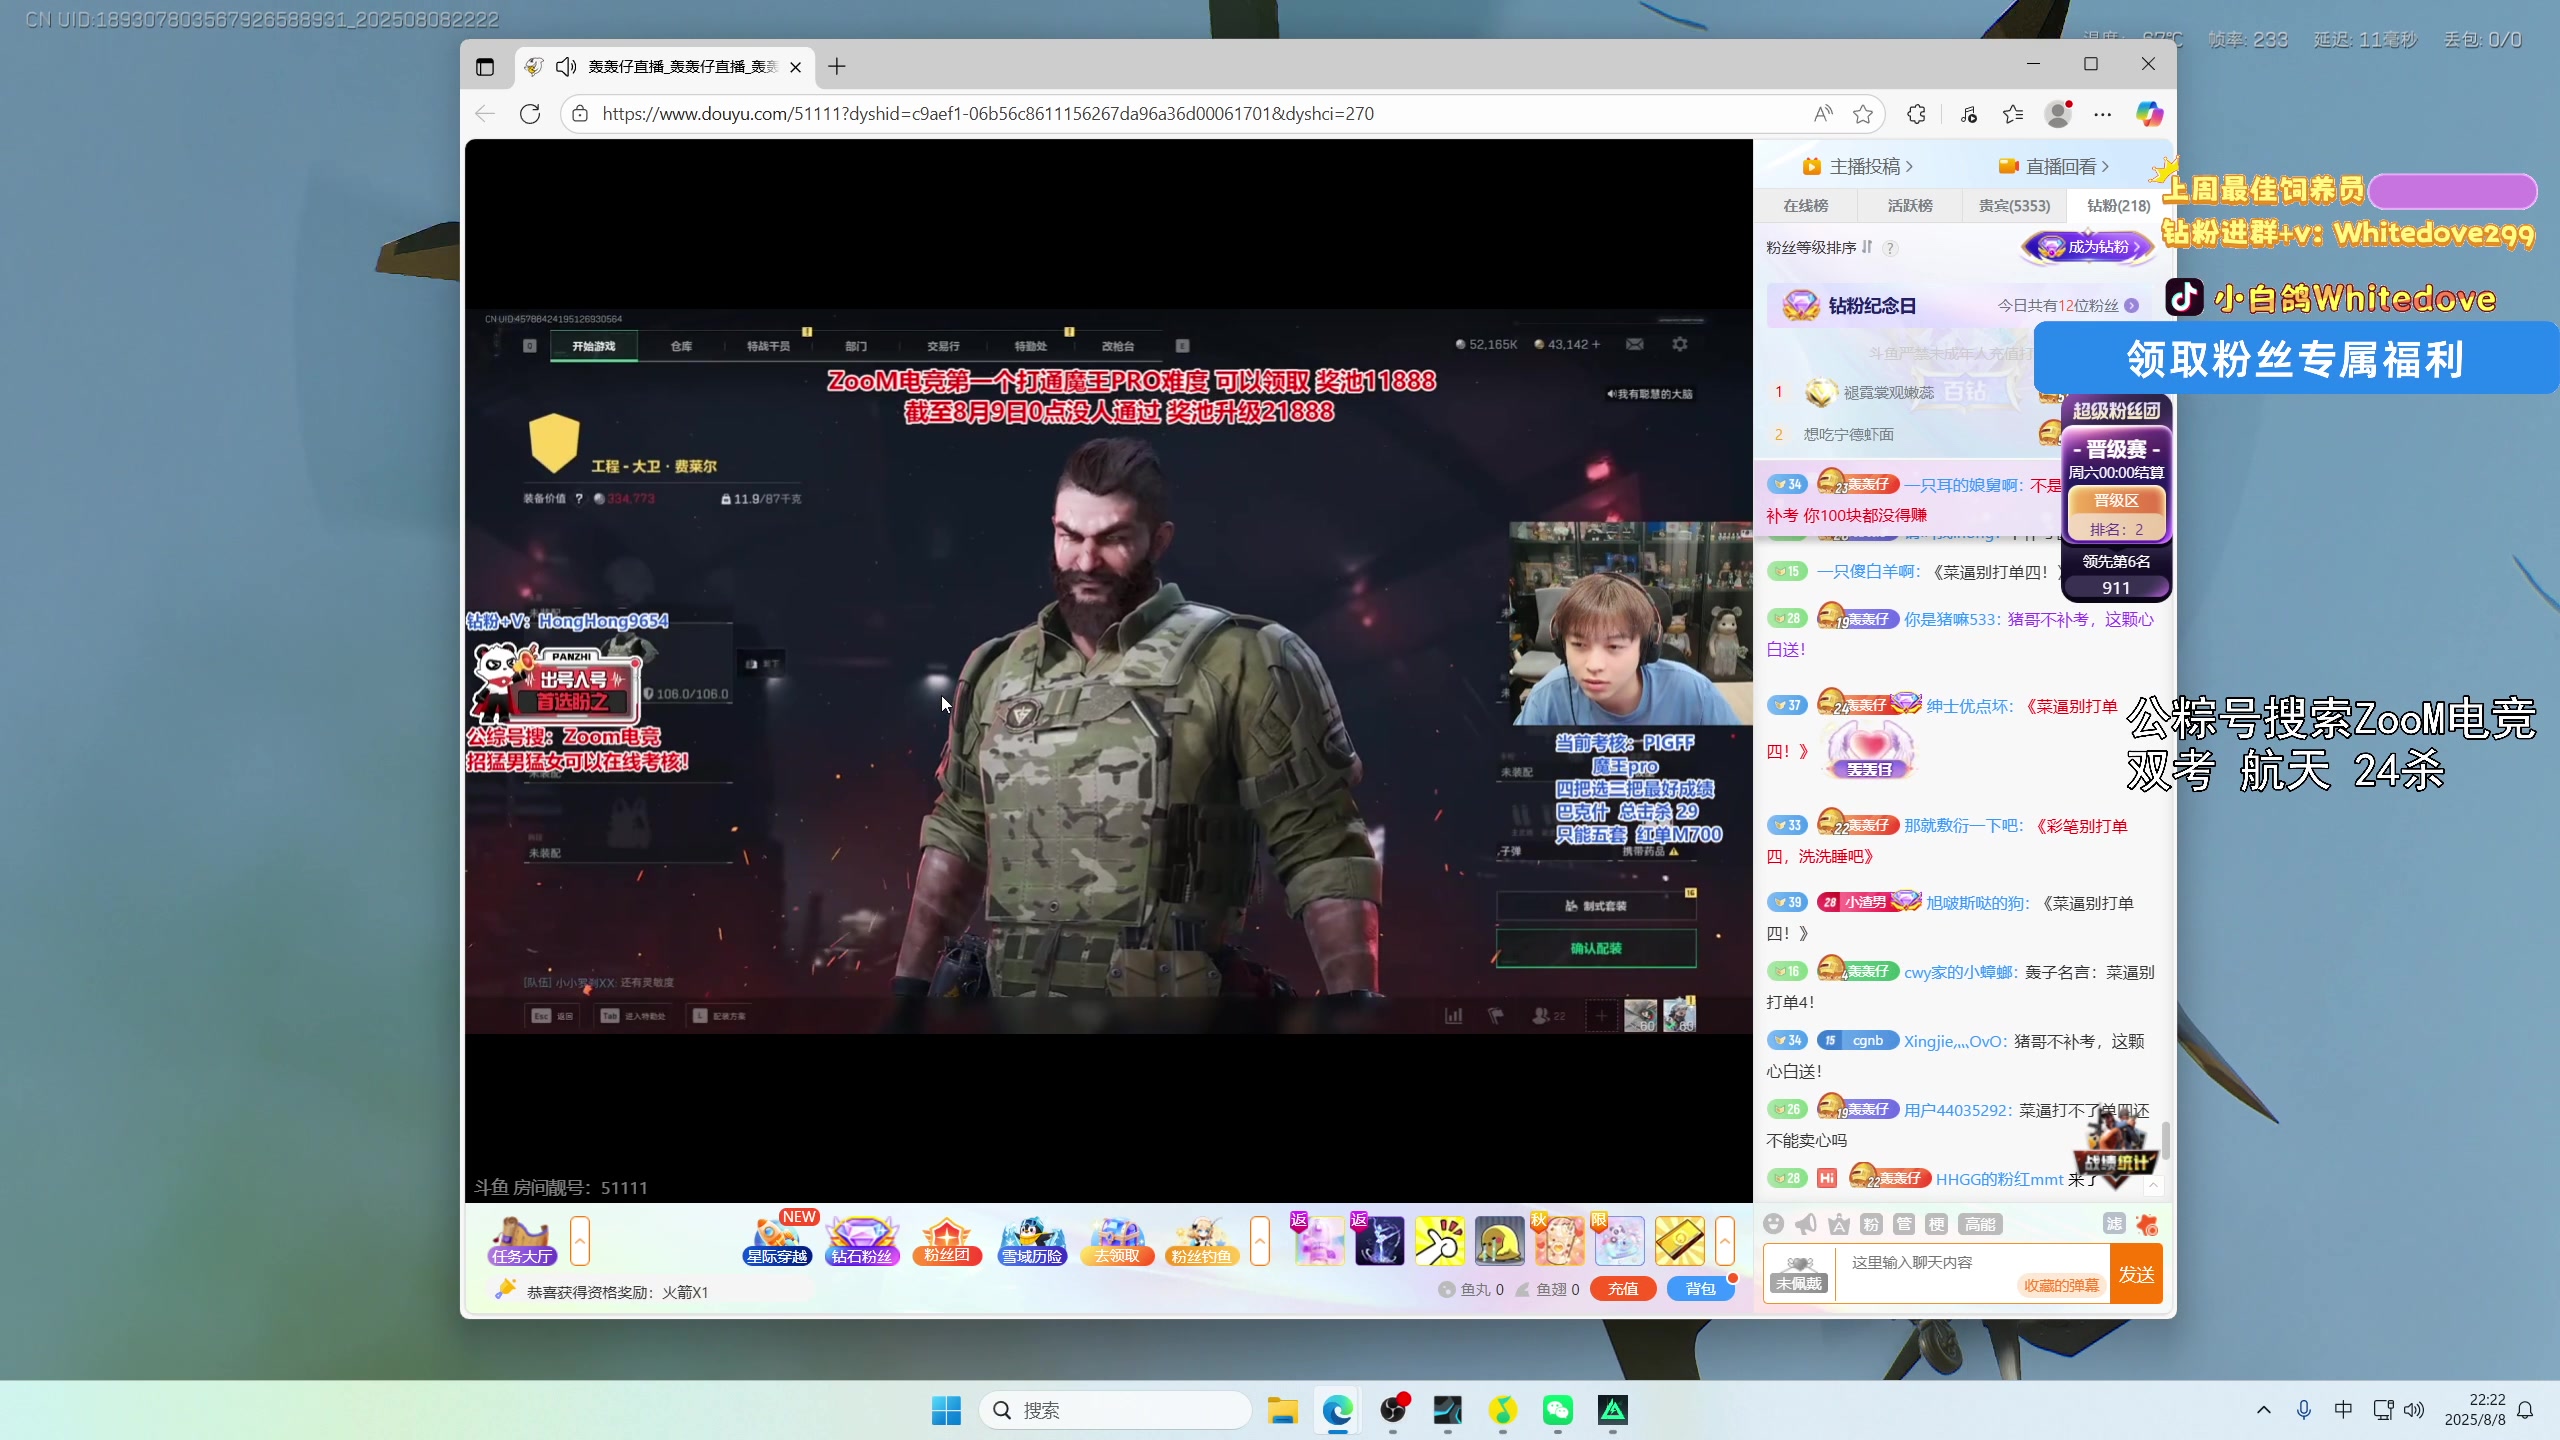The height and width of the screenshot is (1440, 2560).
Task: Show hidden system tray icons
Action: [x=2264, y=1410]
